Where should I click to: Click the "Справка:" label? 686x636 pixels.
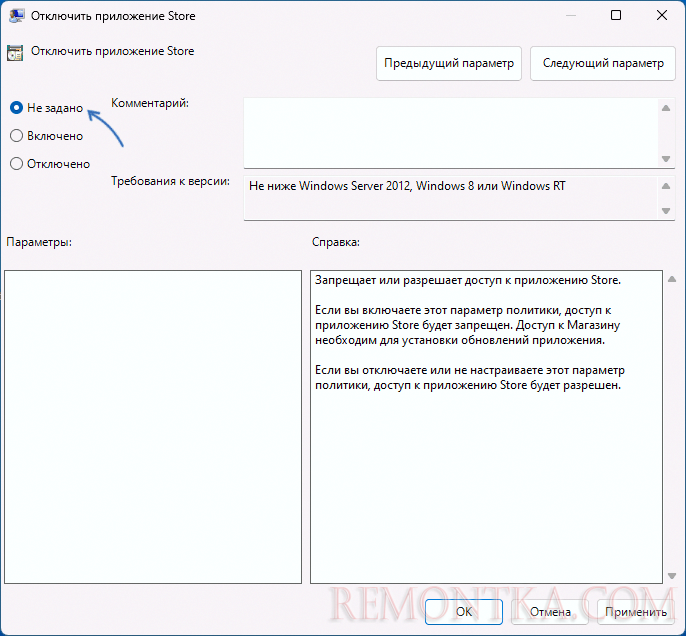(x=336, y=242)
